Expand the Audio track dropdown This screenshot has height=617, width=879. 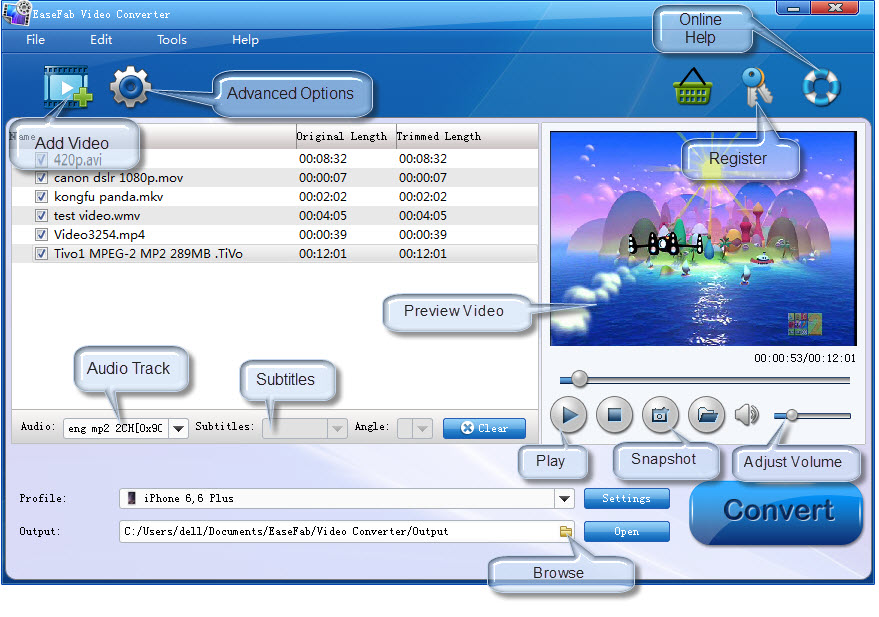pyautogui.click(x=178, y=429)
